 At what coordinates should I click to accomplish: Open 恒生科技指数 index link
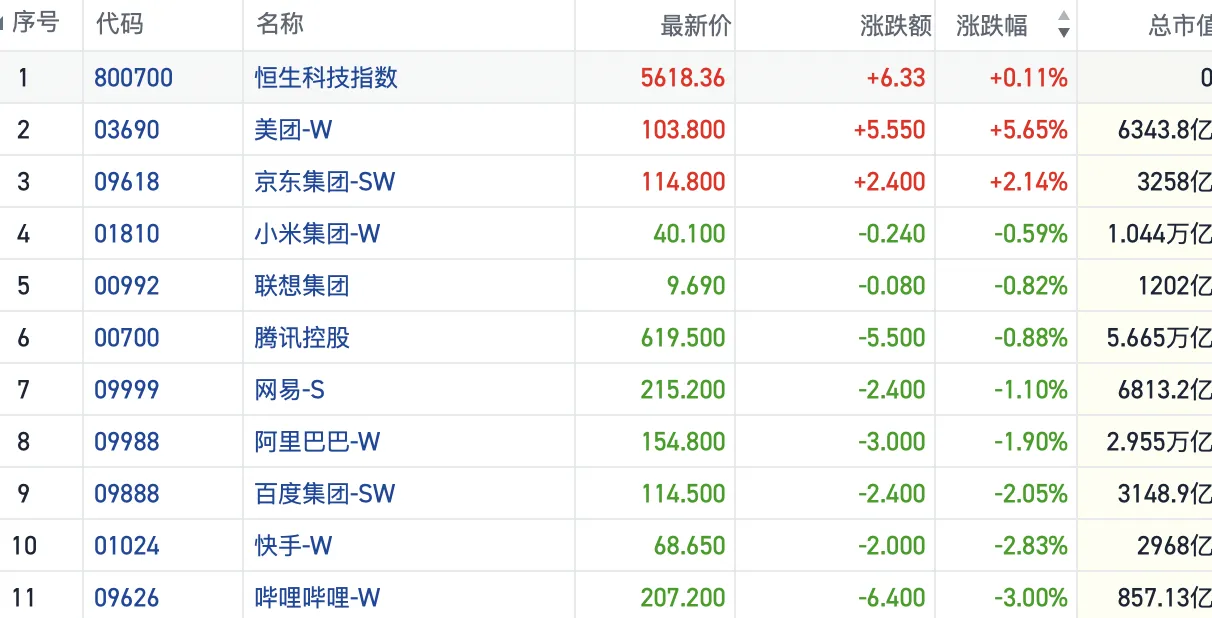(326, 78)
